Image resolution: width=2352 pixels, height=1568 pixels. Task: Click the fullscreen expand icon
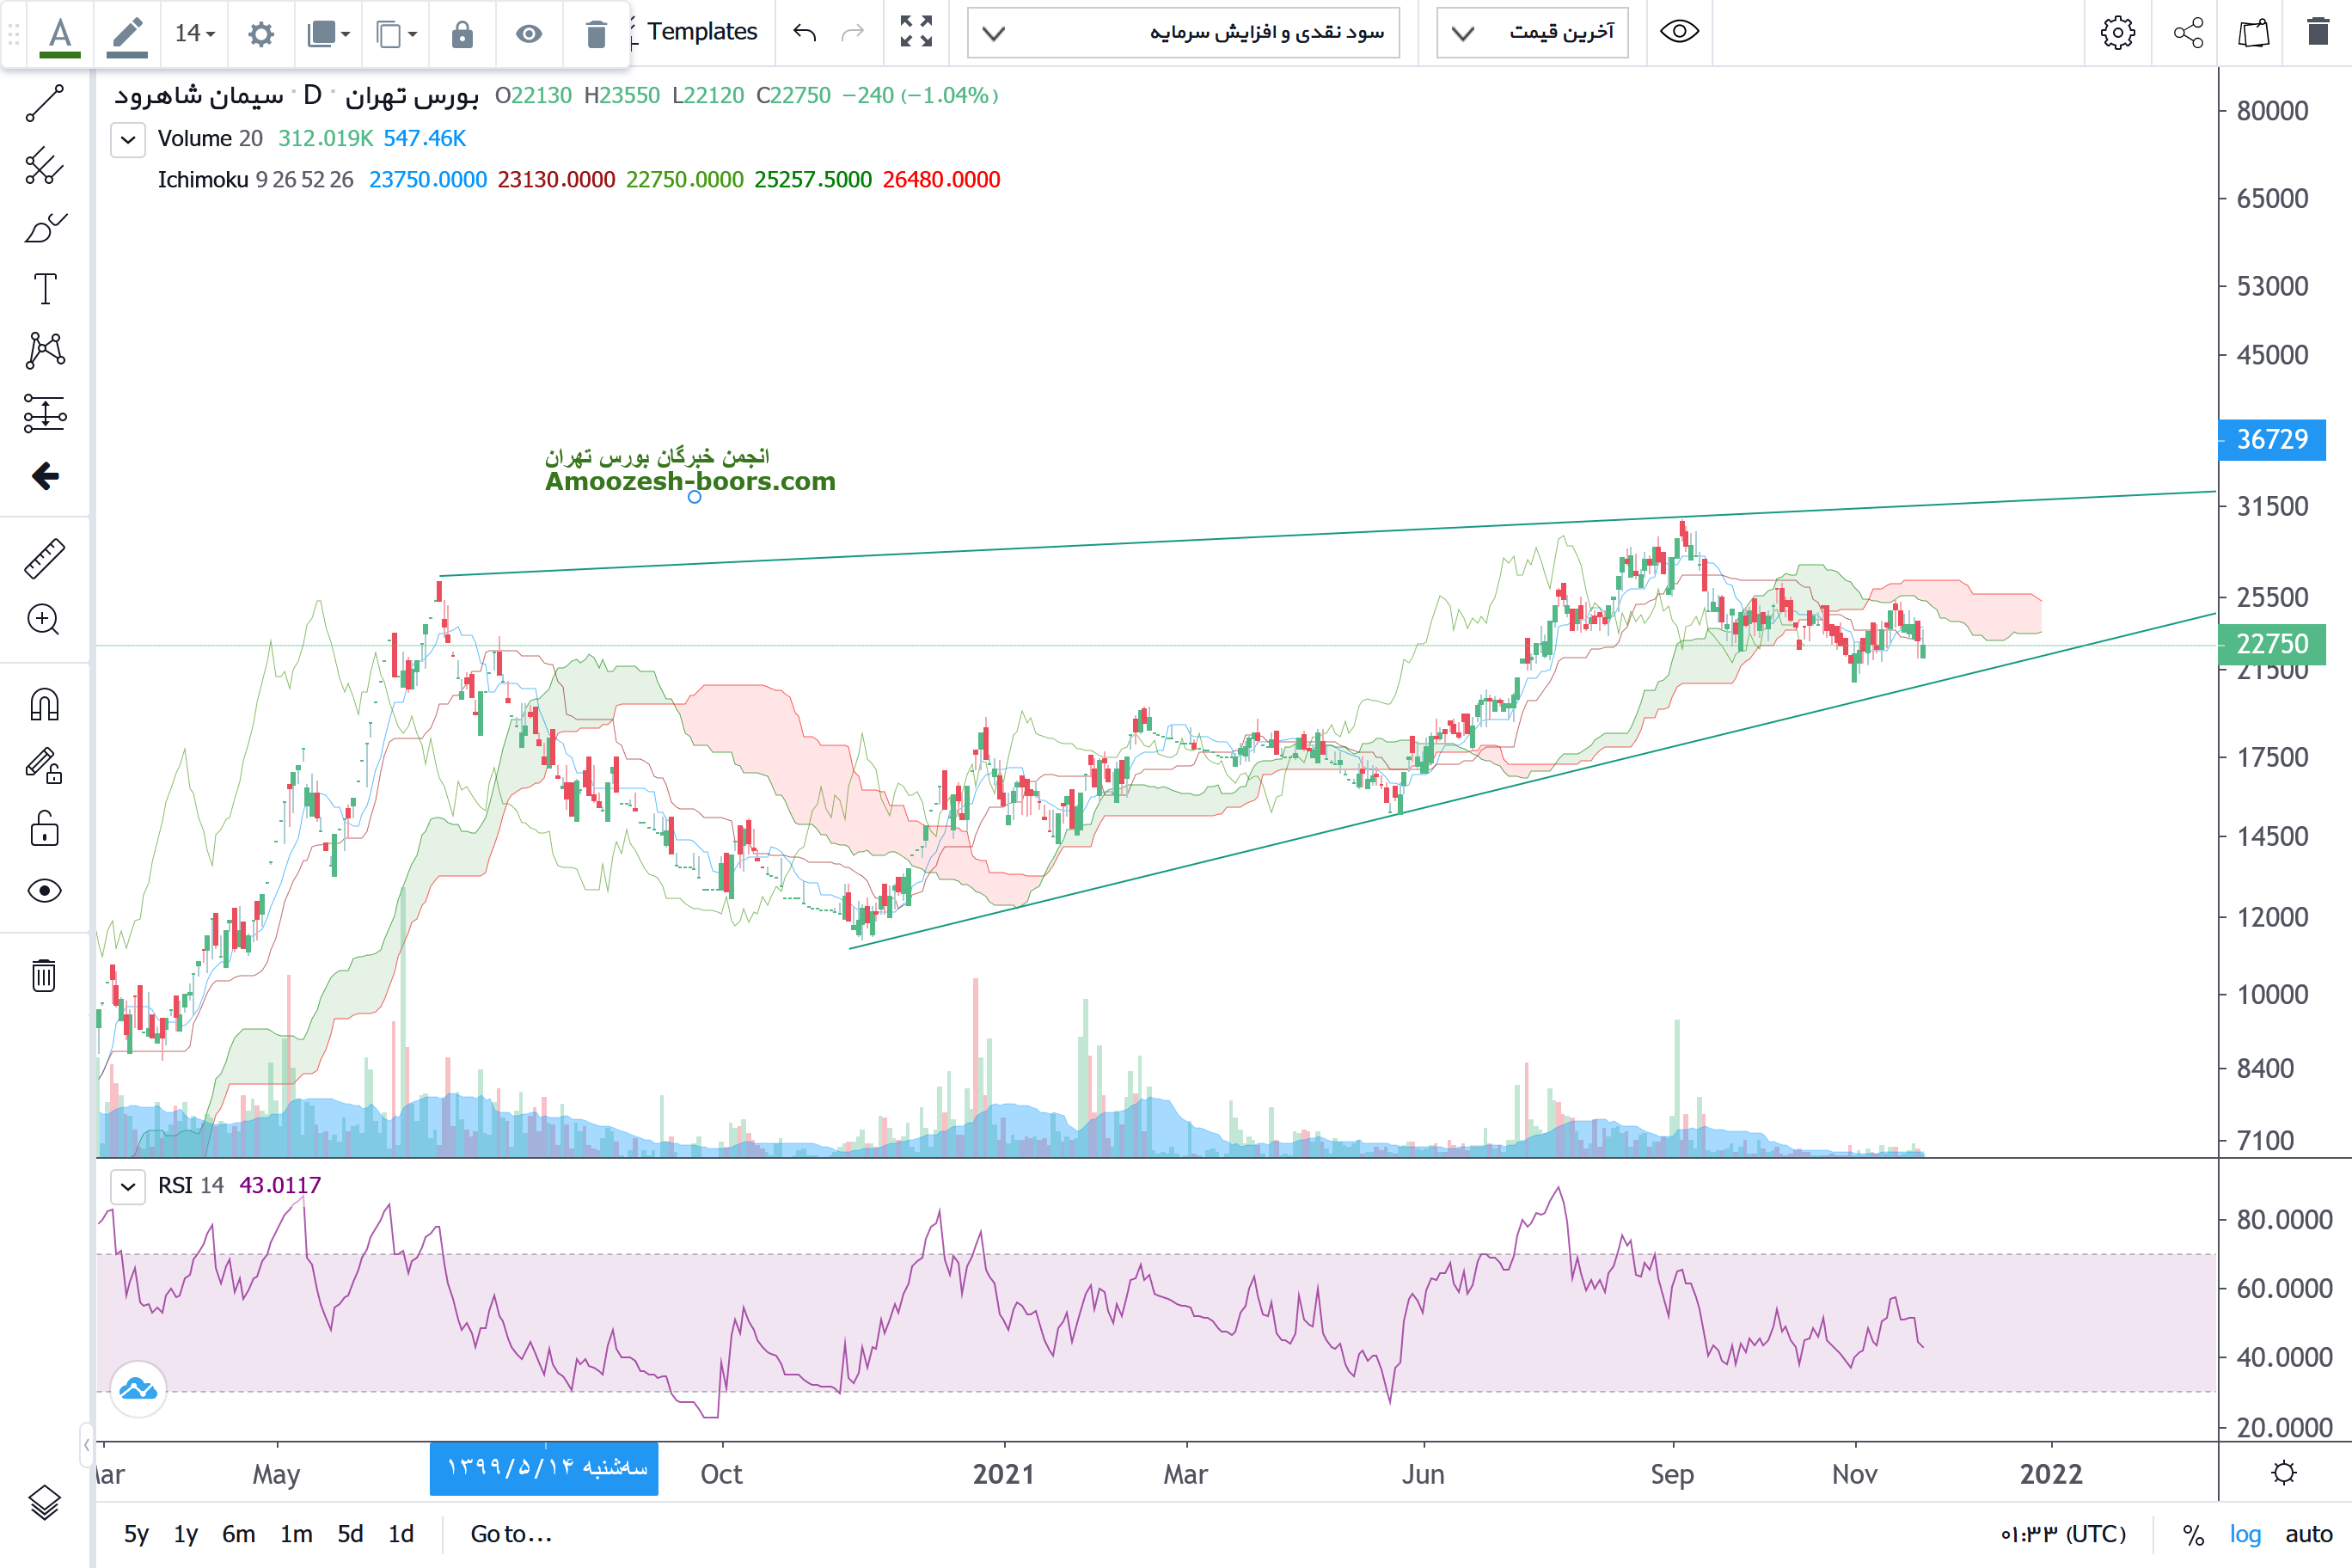click(x=915, y=32)
